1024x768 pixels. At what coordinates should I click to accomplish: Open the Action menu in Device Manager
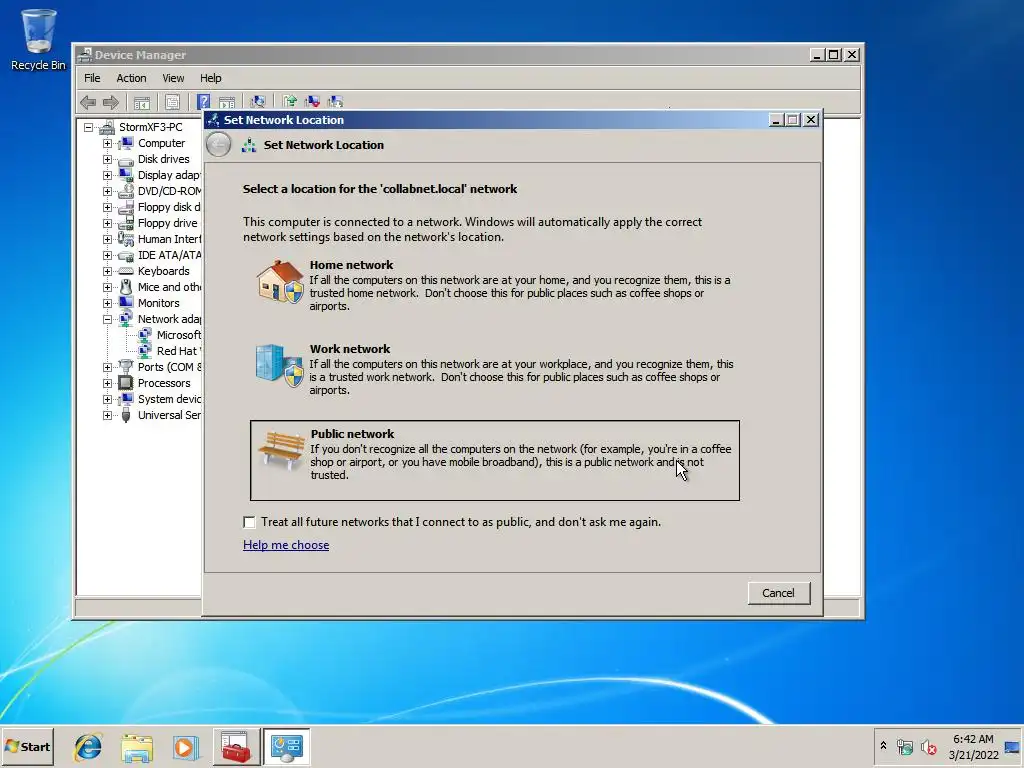tap(131, 78)
